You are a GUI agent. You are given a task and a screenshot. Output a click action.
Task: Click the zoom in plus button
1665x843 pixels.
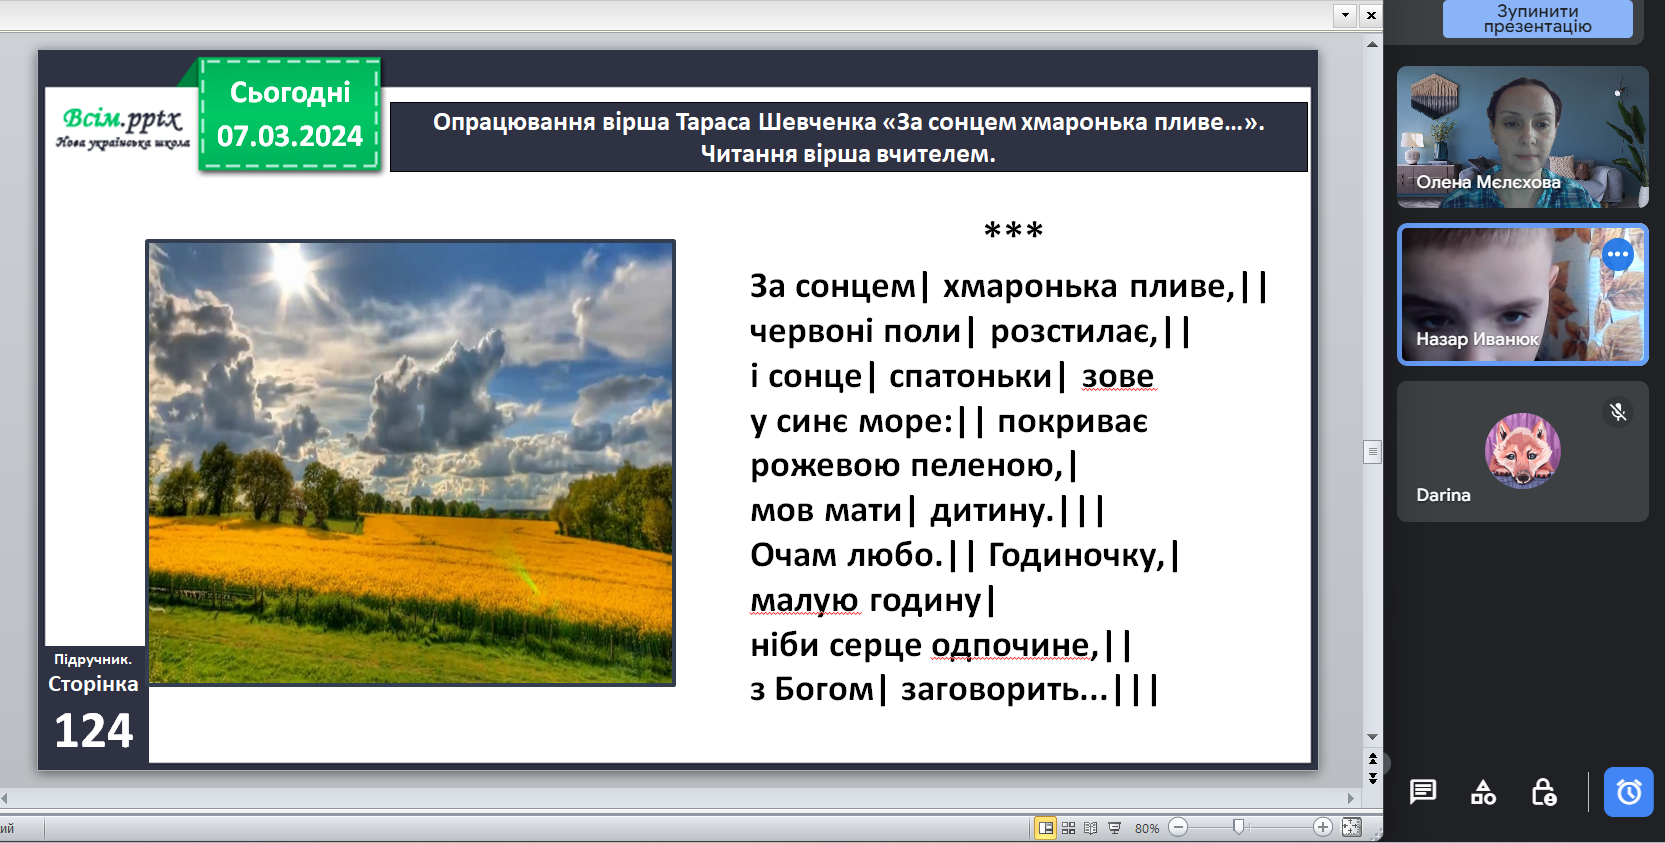pyautogui.click(x=1322, y=827)
